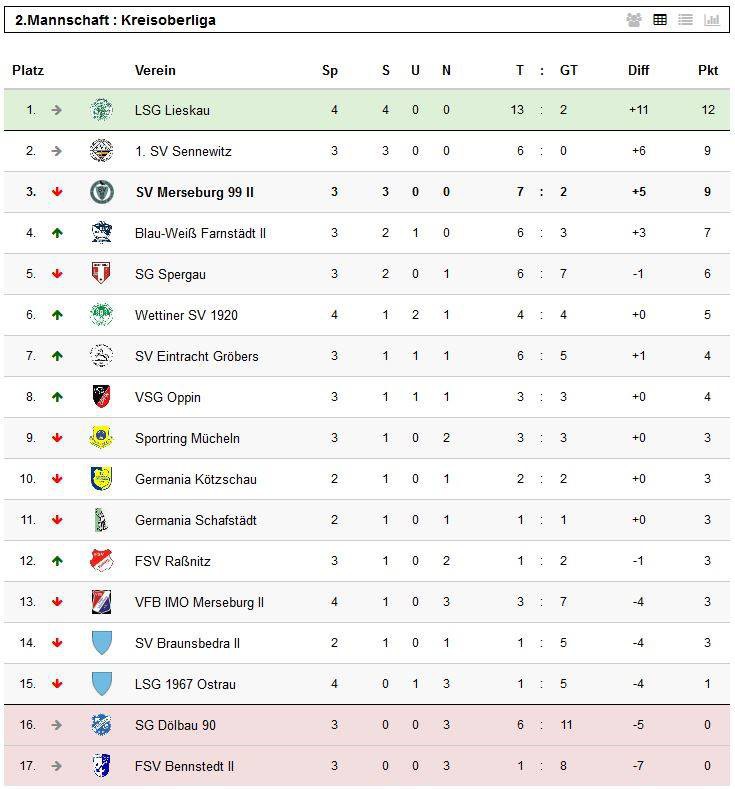735x789 pixels.
Task: Click the FSV Raßnitz red crest
Action: 102,561
